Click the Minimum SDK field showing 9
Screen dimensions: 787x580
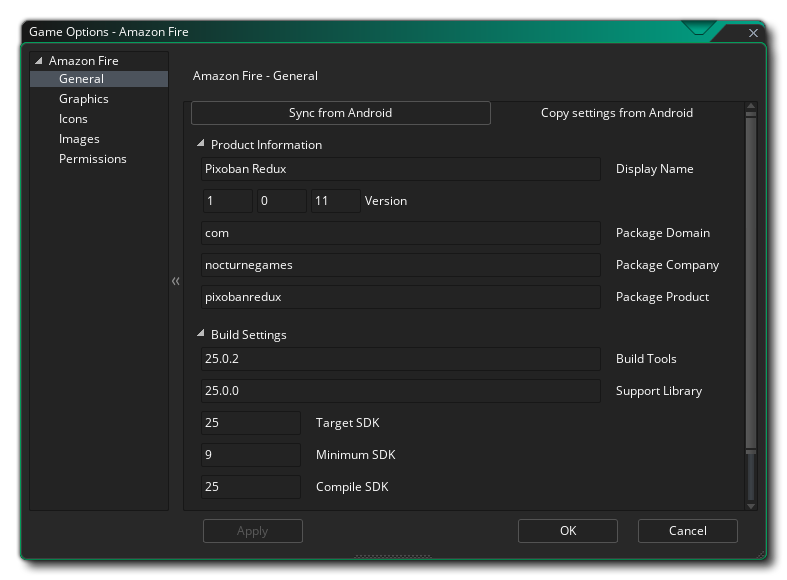[250, 455]
